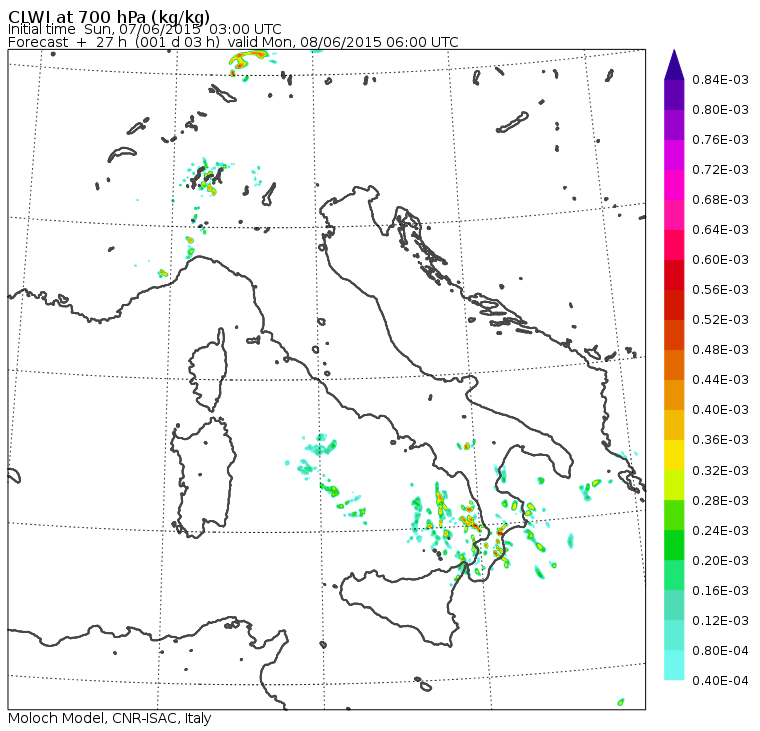760x731 pixels.
Task: Click the yellow colorbar segment above 0.32E-03
Action: tap(674, 455)
